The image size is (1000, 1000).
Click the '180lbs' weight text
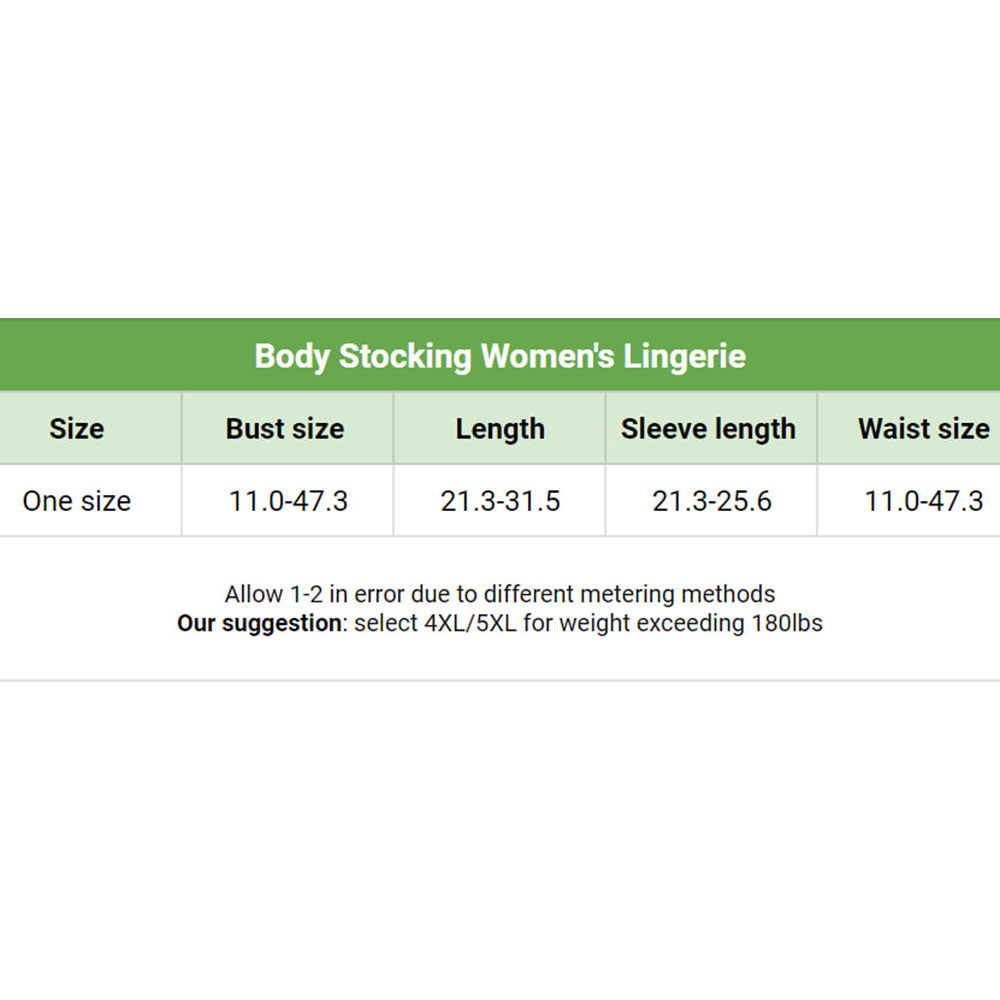pyautogui.click(x=787, y=623)
